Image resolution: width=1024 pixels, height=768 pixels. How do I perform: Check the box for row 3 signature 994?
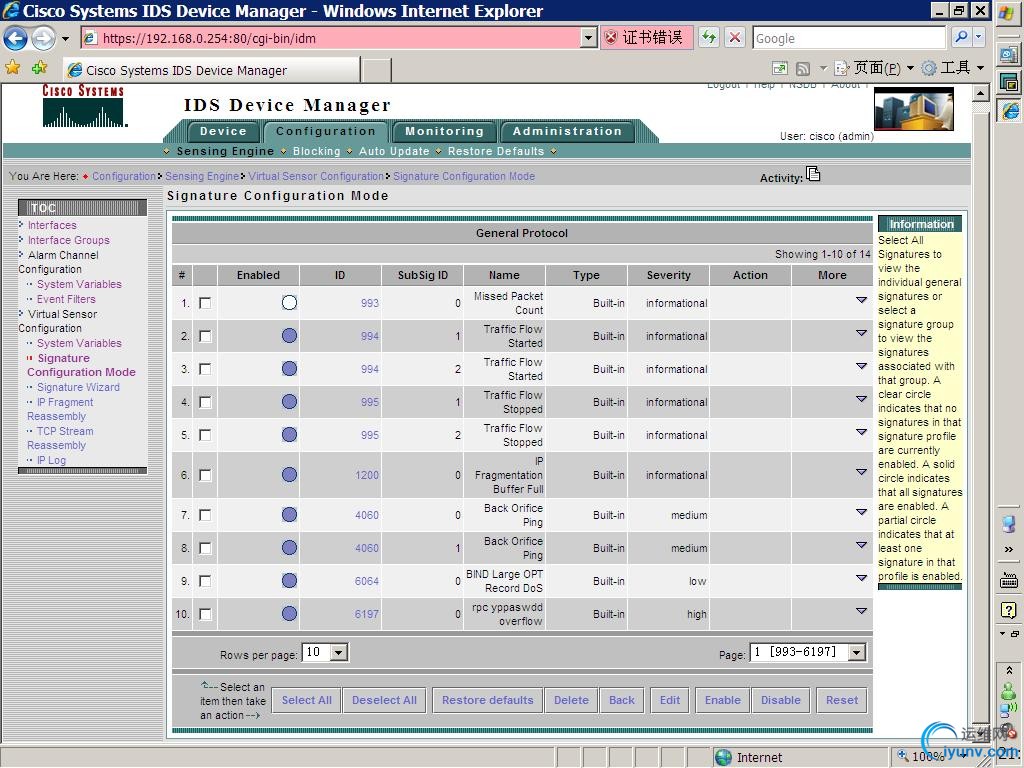click(205, 369)
